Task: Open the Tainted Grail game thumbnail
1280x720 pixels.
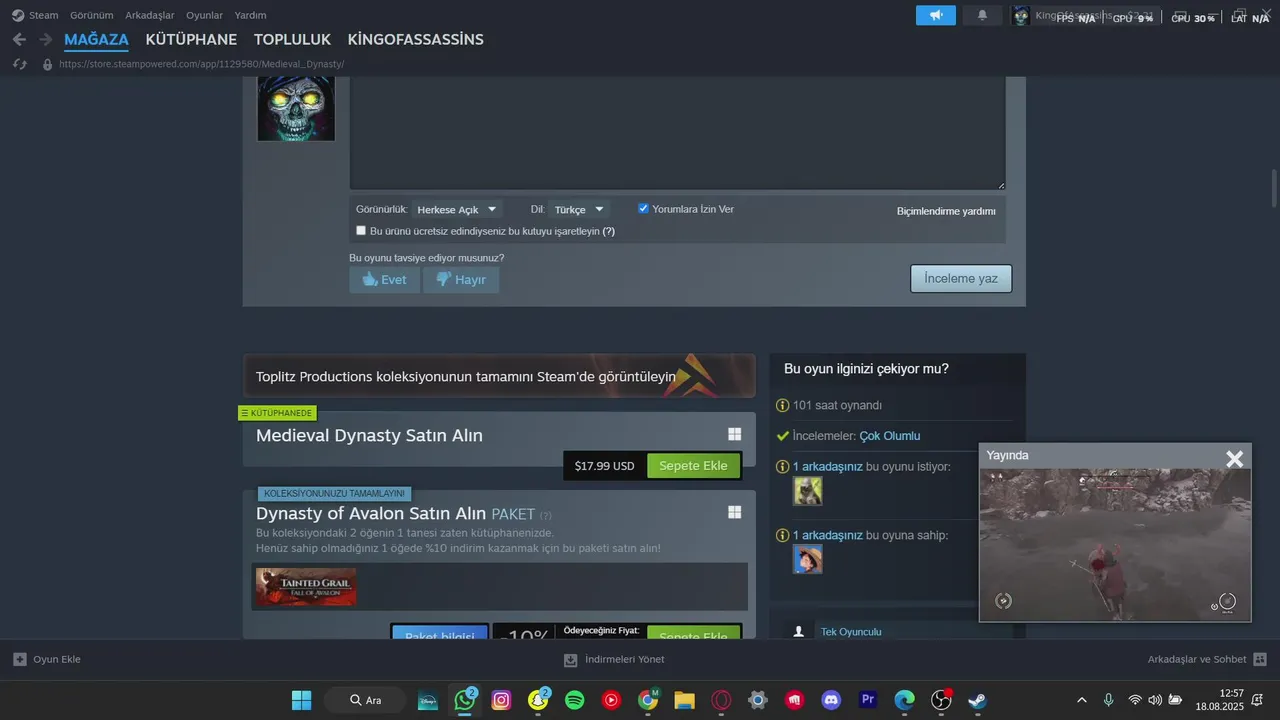Action: tap(306, 587)
